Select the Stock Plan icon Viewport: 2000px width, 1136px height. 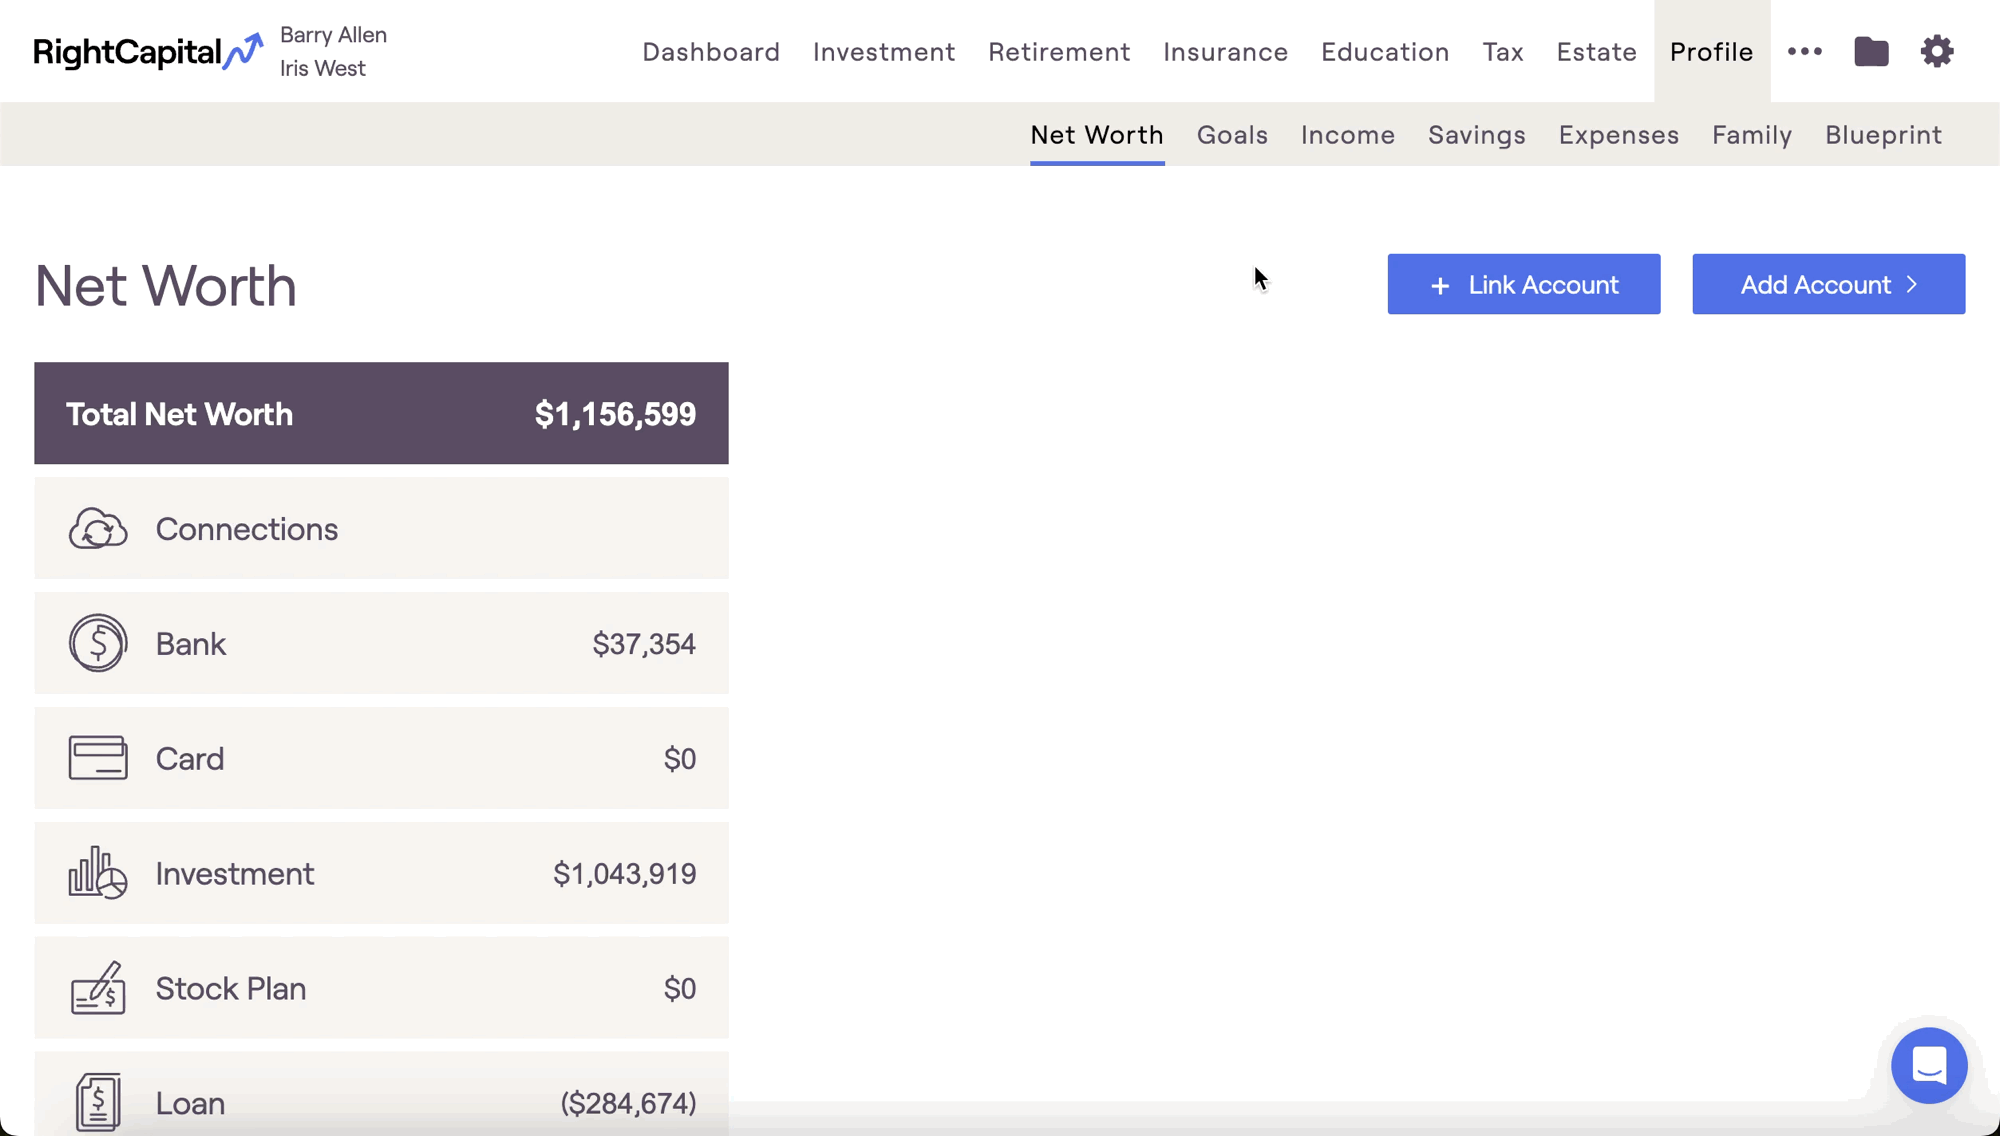(98, 988)
